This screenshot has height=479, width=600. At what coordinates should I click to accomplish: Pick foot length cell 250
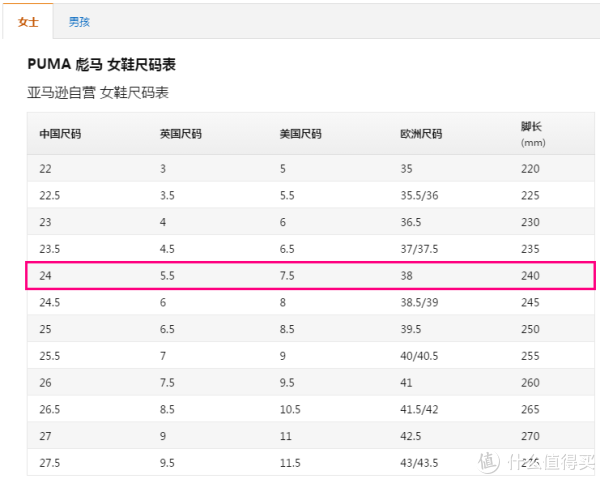pos(530,329)
